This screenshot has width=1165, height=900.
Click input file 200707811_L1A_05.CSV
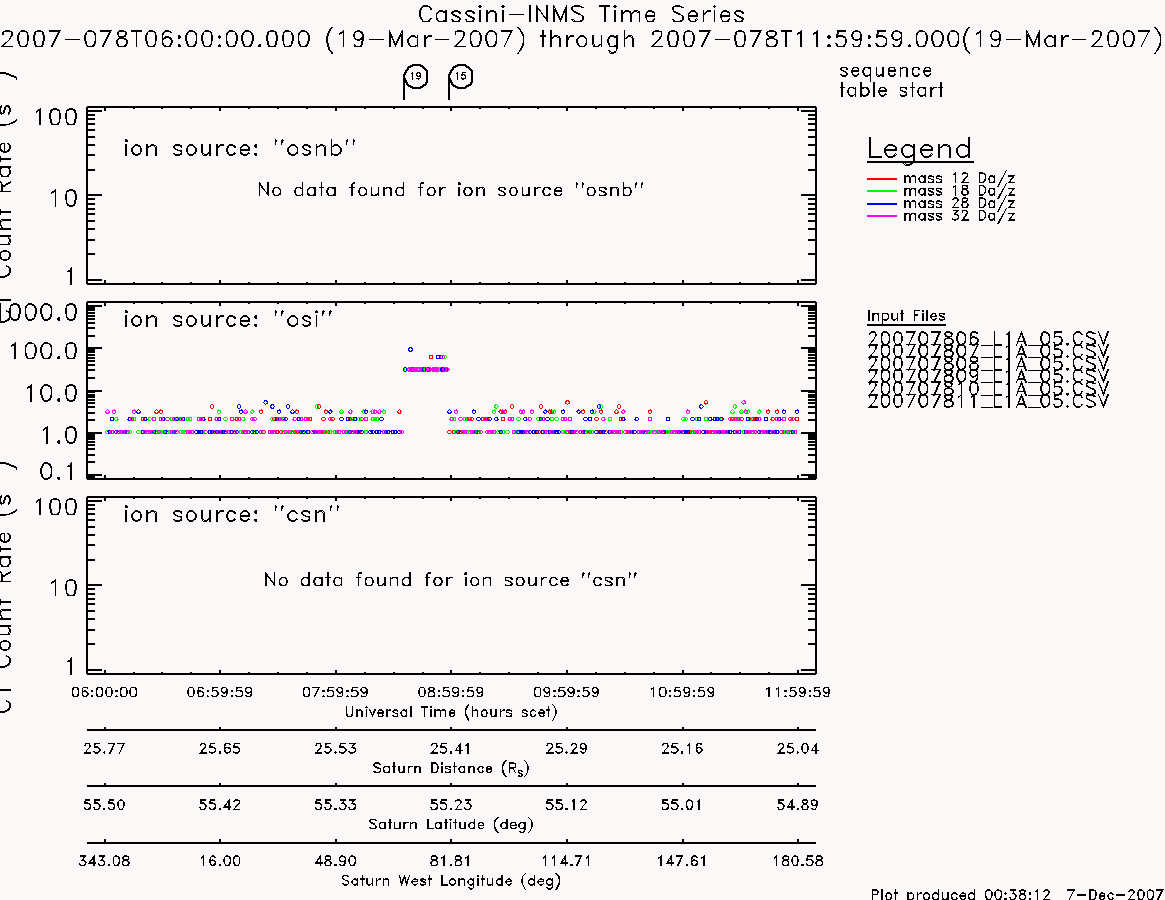pos(987,401)
